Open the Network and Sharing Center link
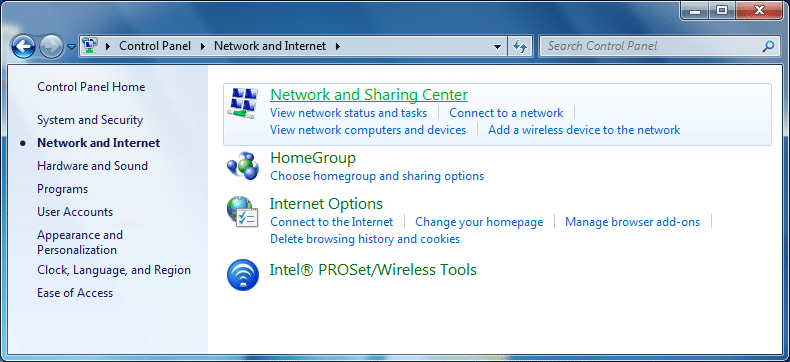Image resolution: width=790 pixels, height=362 pixels. (x=369, y=95)
